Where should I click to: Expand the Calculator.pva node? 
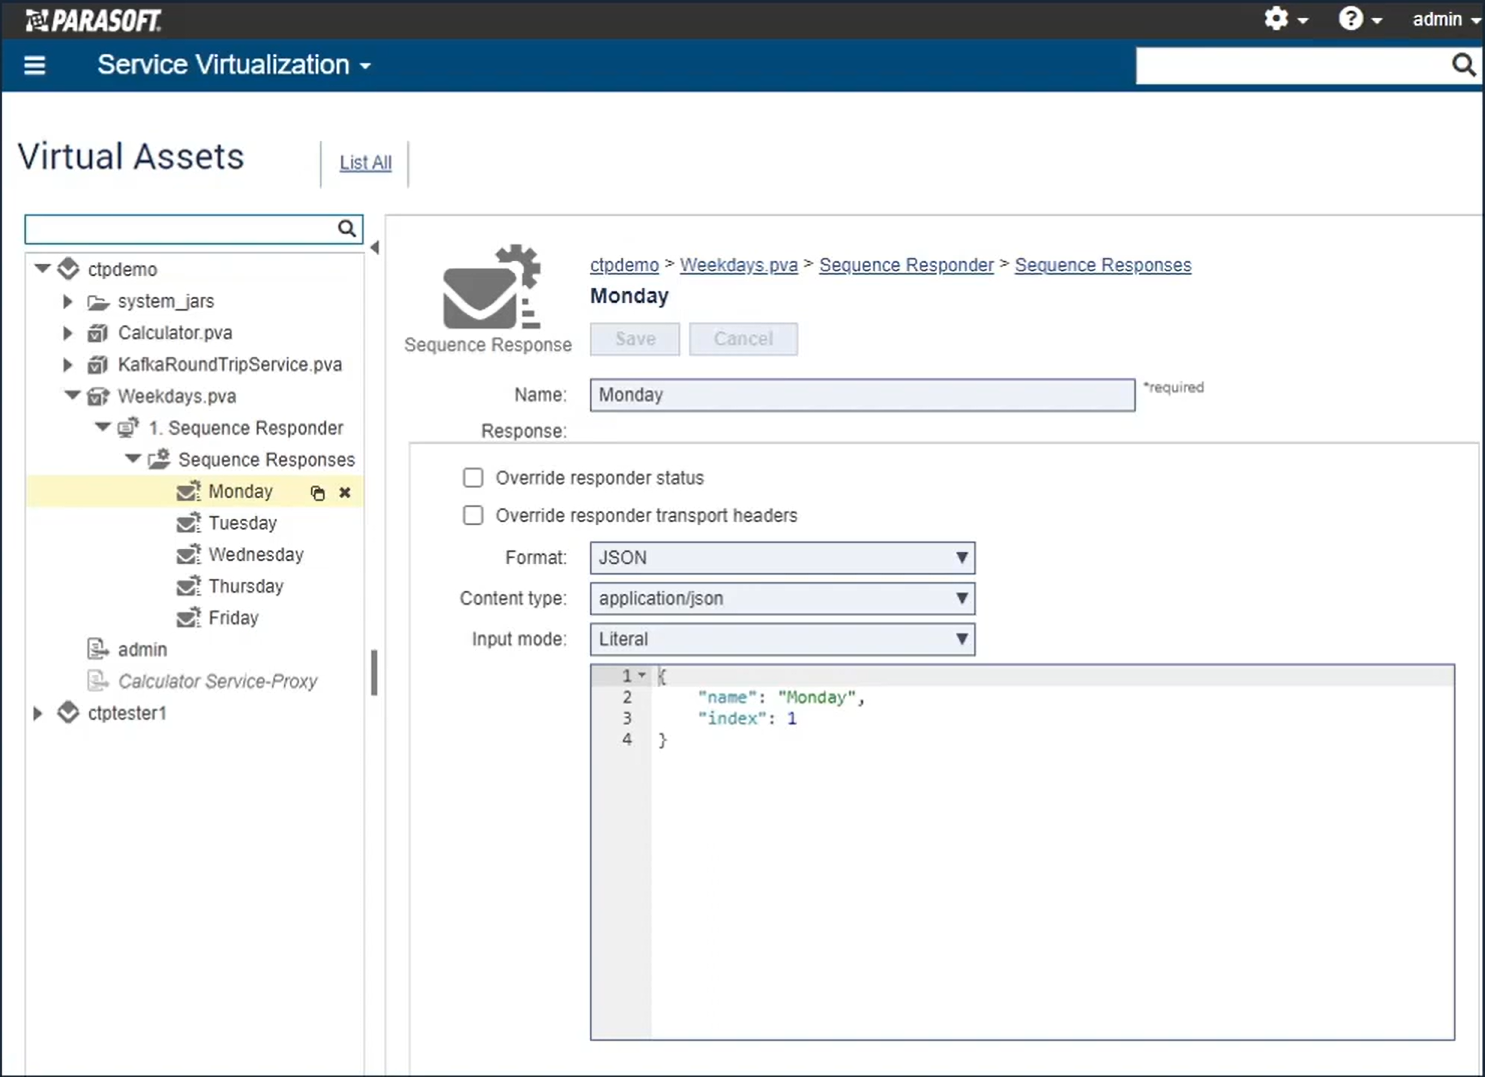[68, 333]
